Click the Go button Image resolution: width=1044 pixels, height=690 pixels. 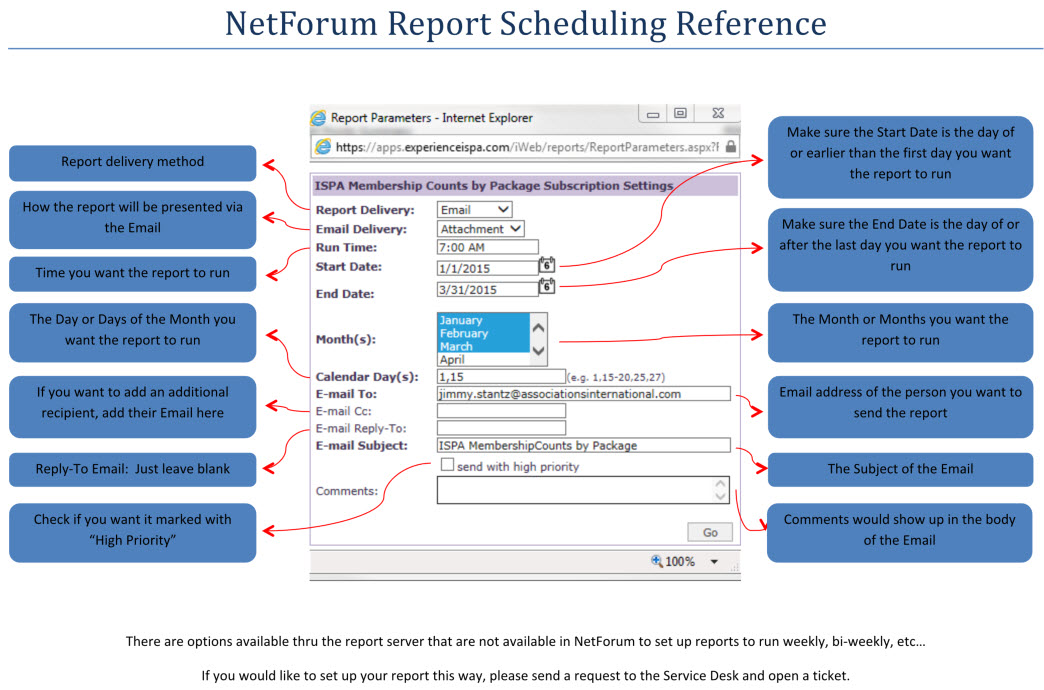(710, 532)
